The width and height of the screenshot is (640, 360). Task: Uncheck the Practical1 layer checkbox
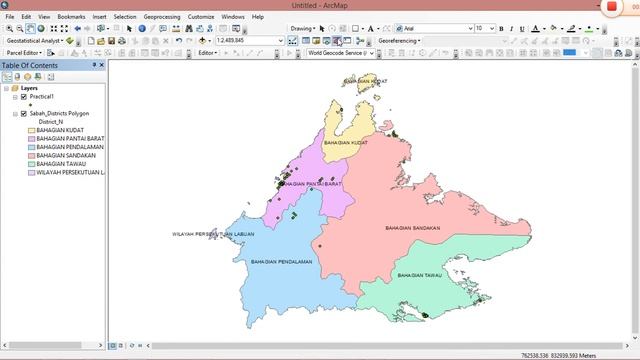point(24,97)
